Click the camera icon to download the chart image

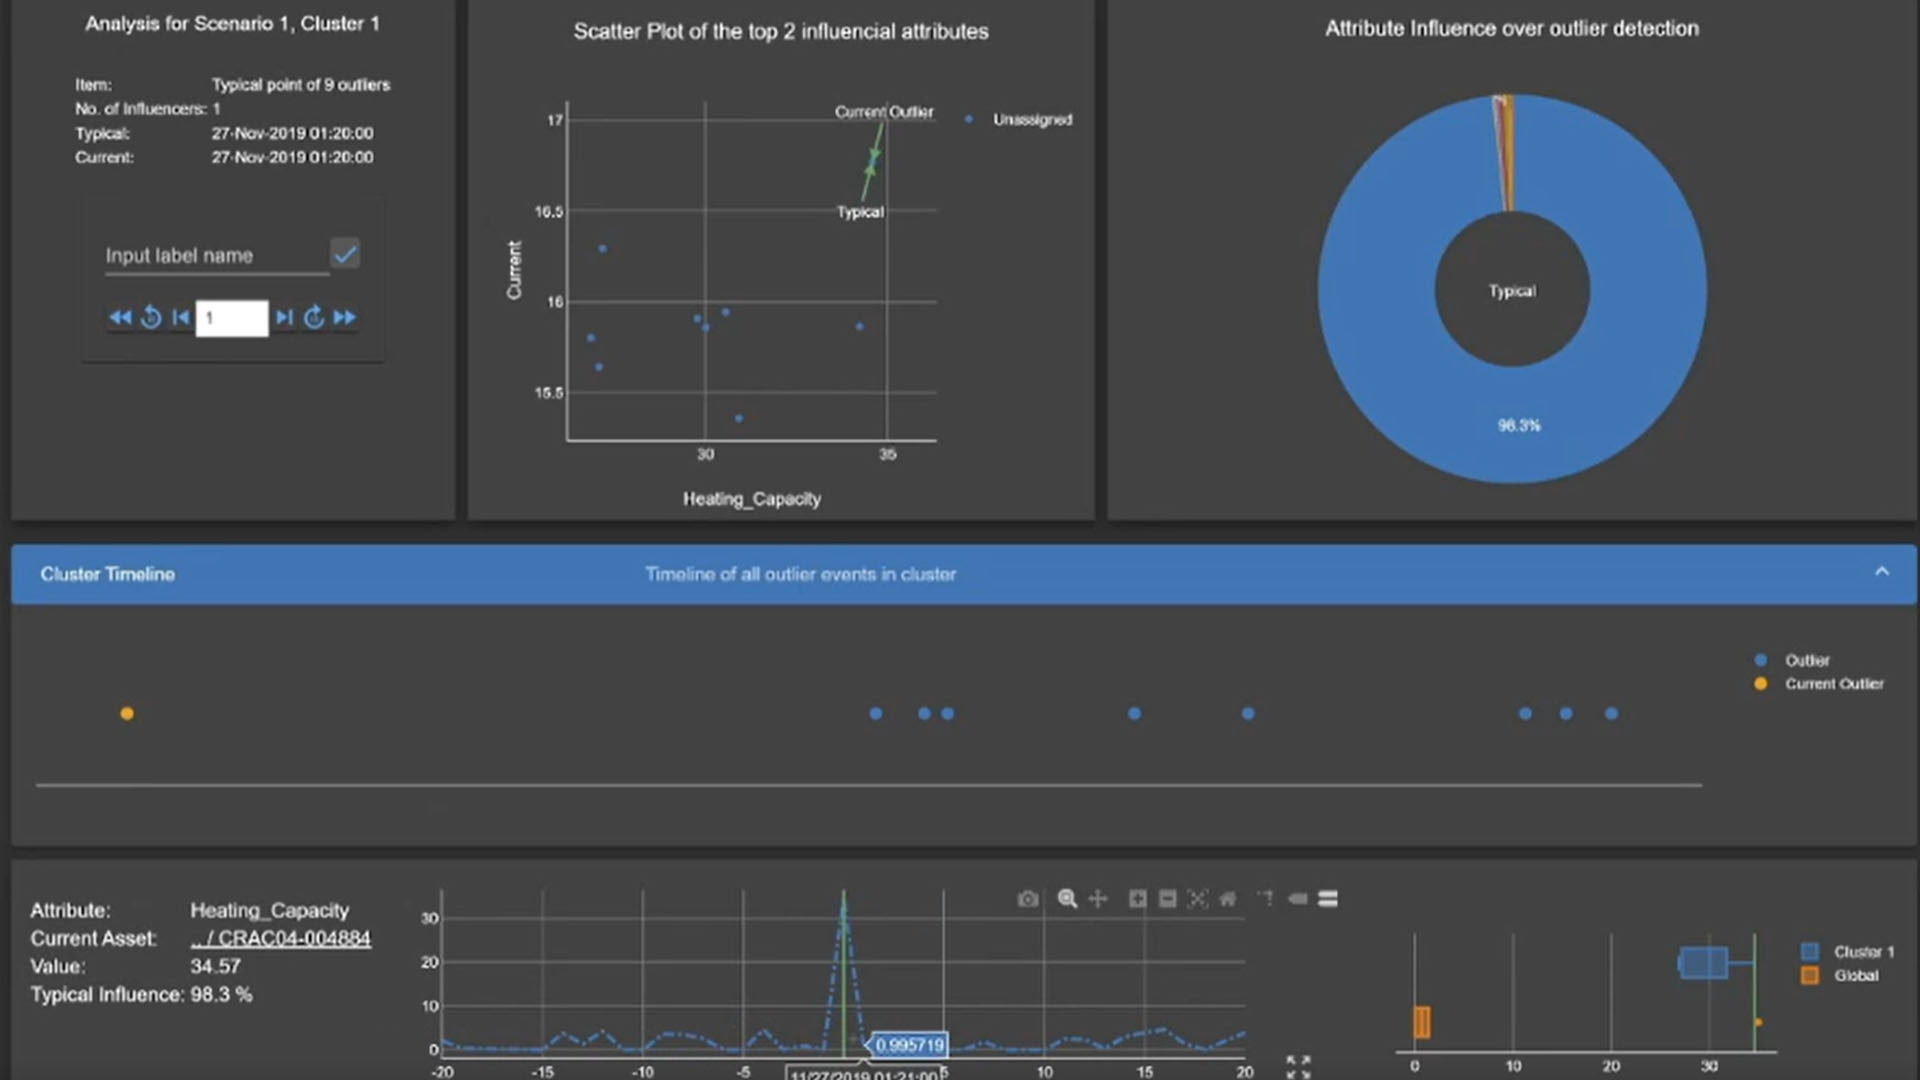click(1028, 899)
